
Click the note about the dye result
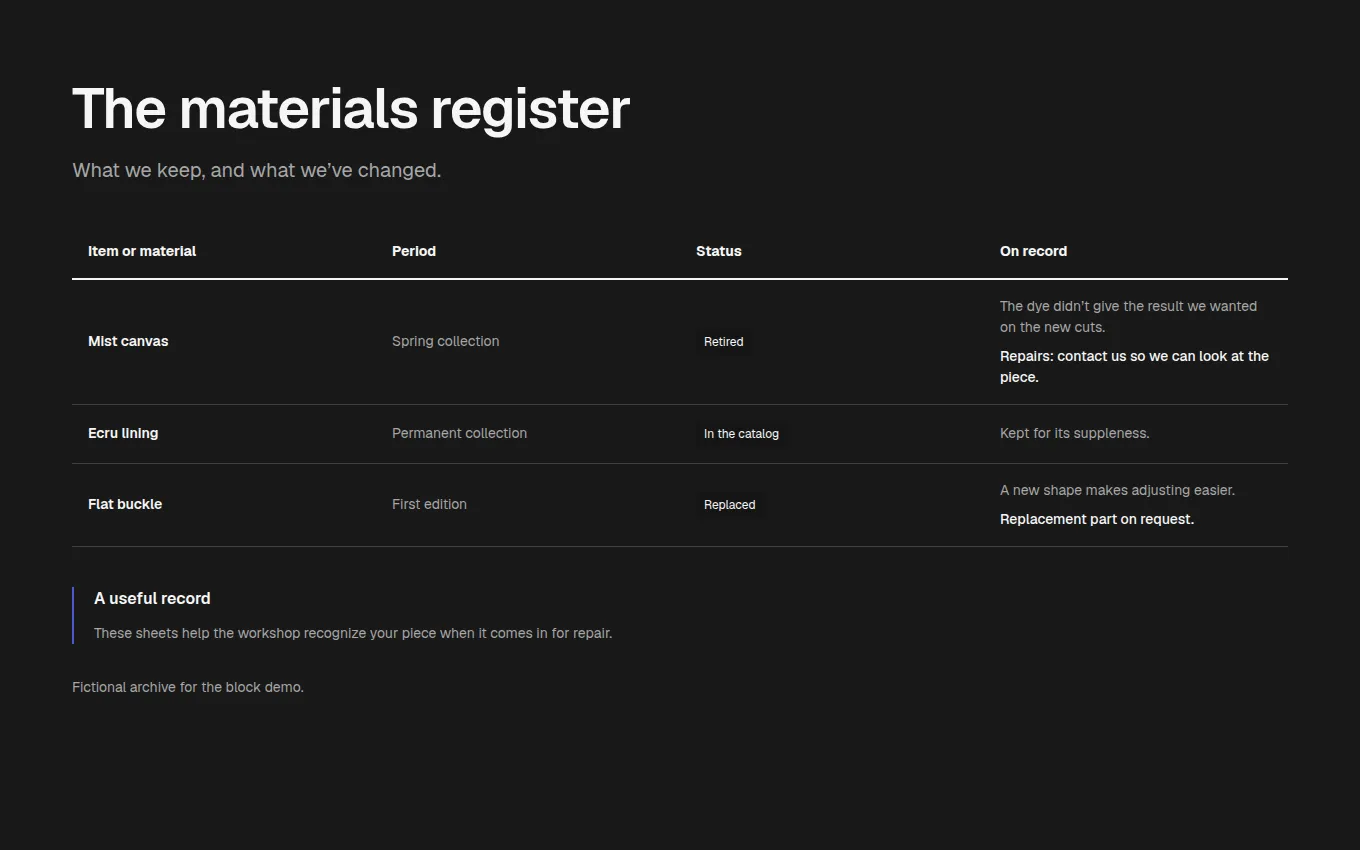pos(1129,316)
